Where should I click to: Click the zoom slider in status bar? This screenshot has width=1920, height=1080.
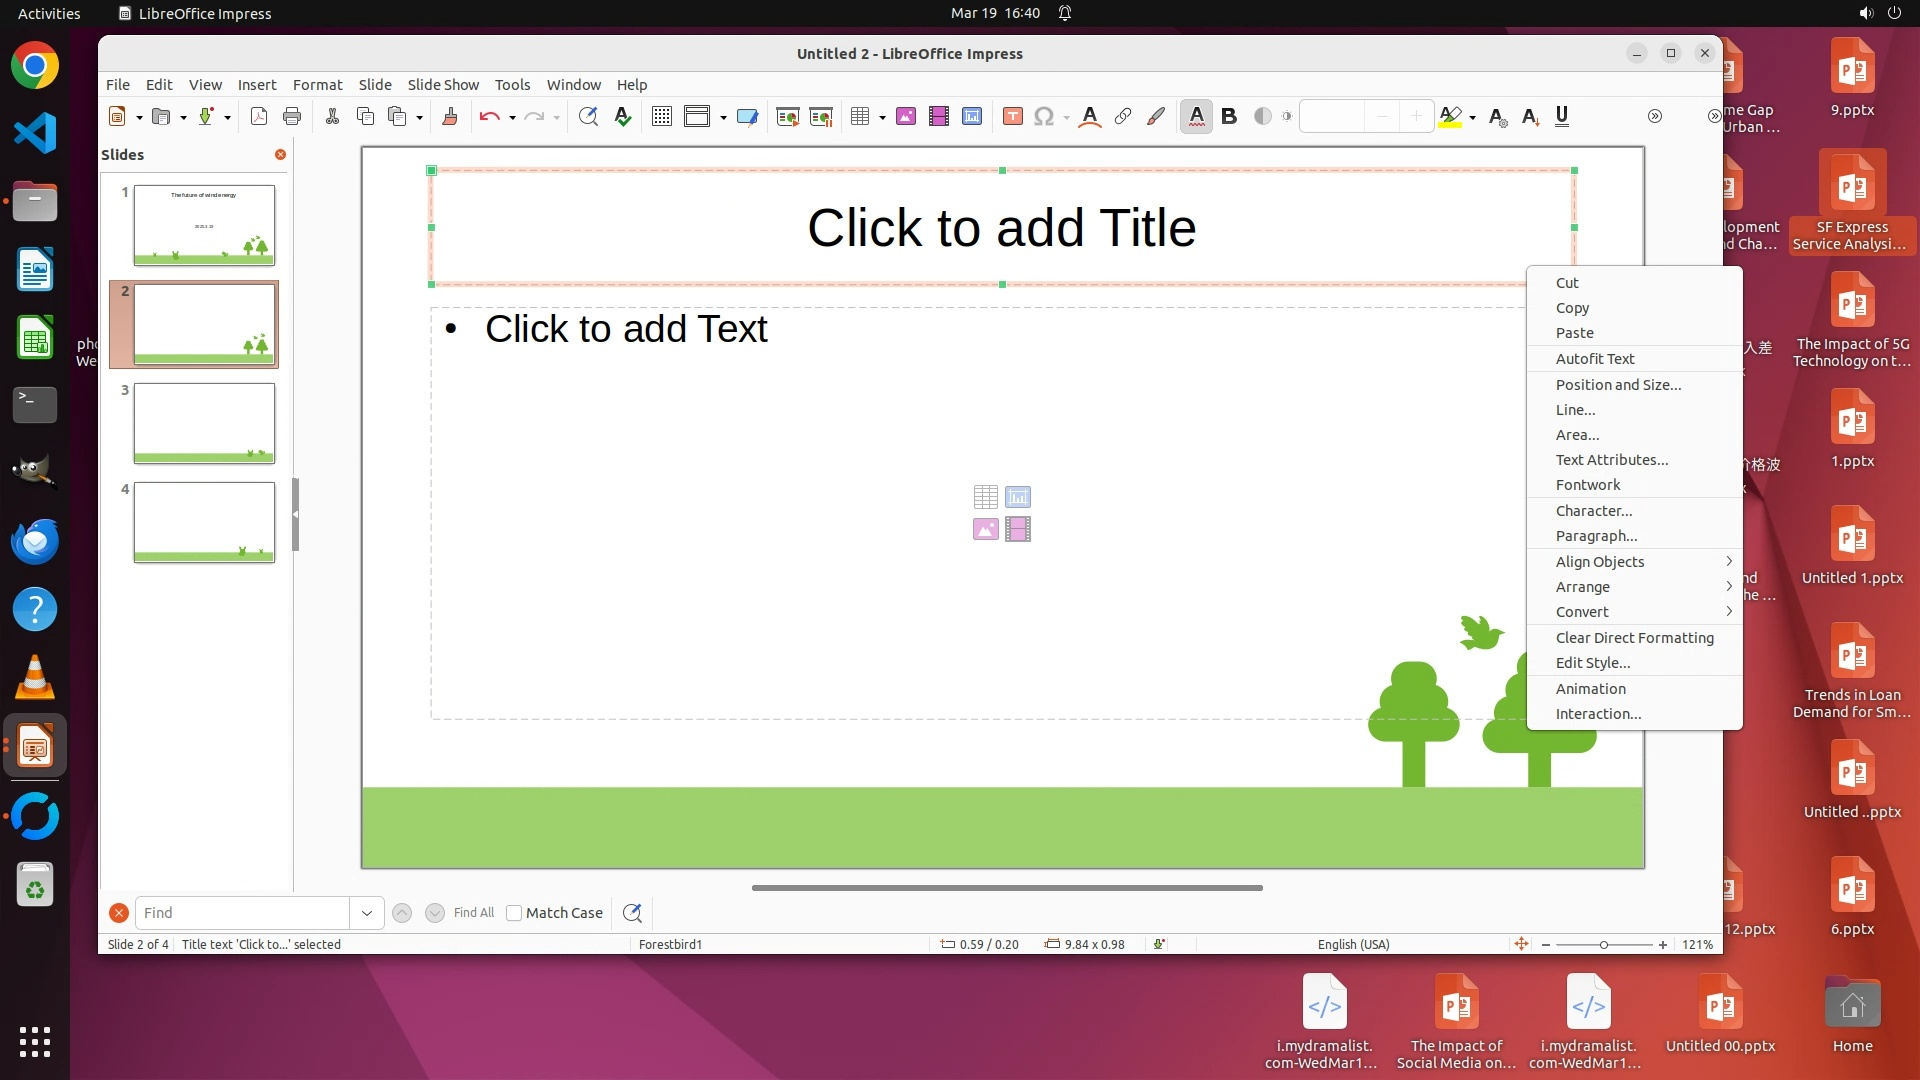tap(1603, 945)
